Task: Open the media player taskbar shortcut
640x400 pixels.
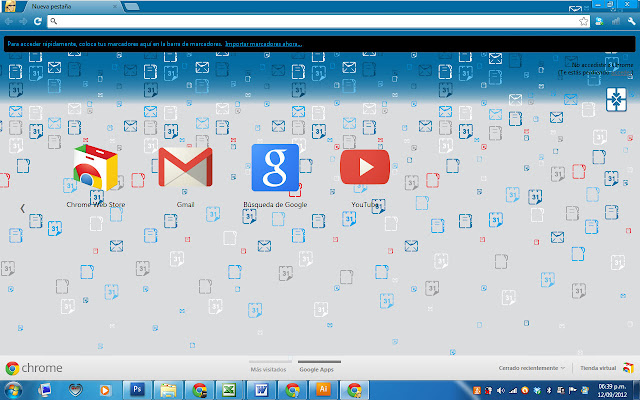Action: coord(105,391)
